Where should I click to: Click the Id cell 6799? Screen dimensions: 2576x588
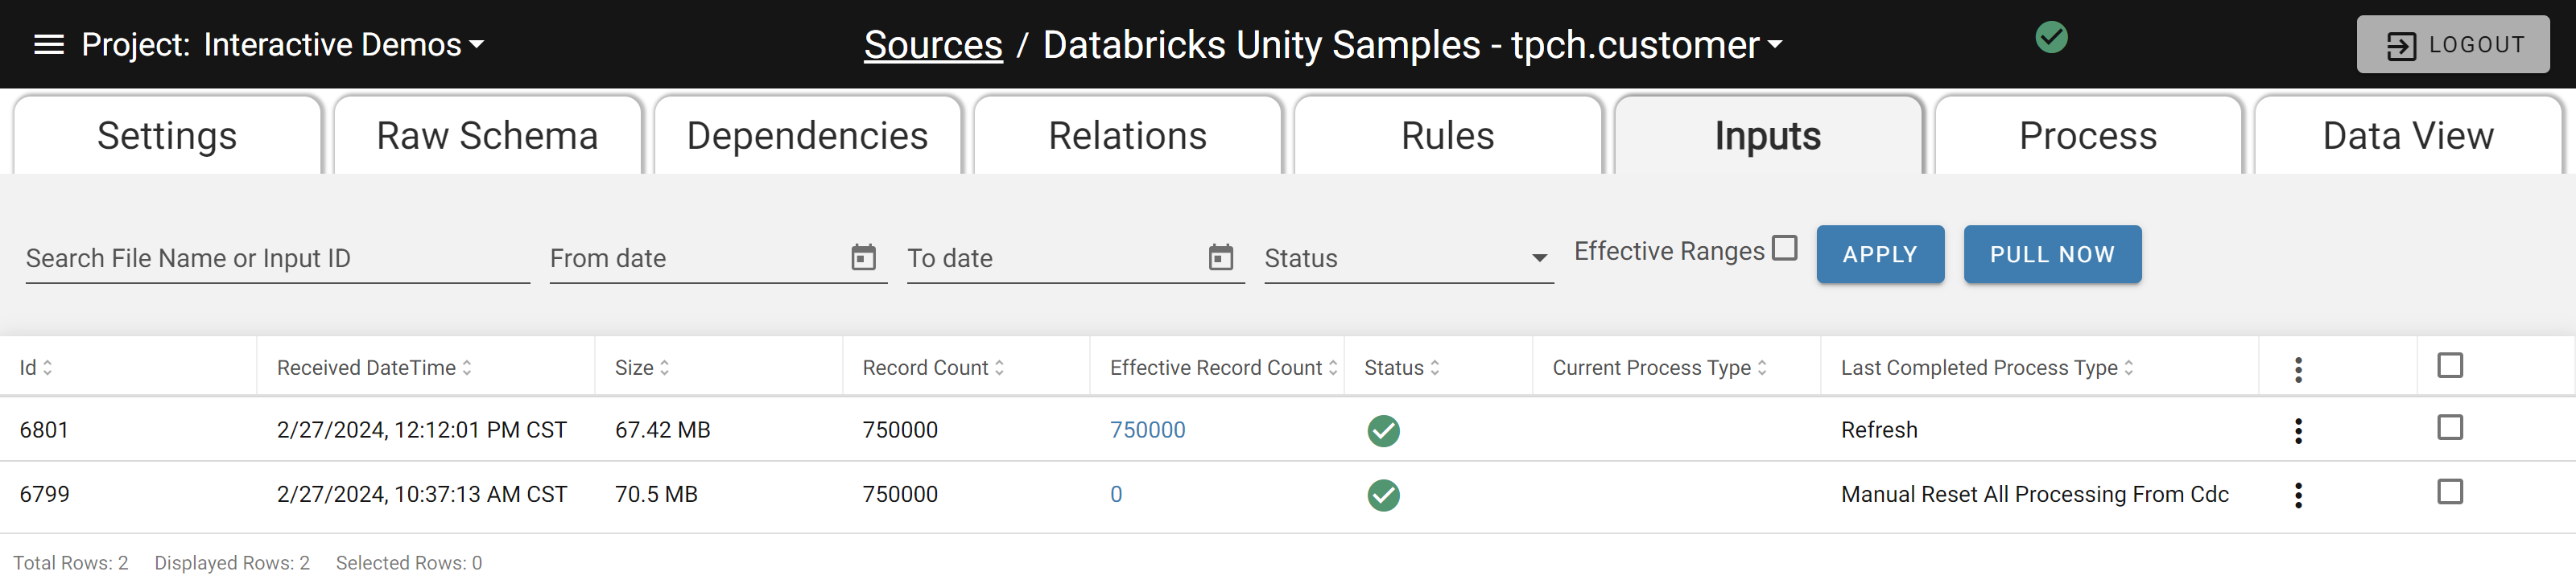[44, 494]
